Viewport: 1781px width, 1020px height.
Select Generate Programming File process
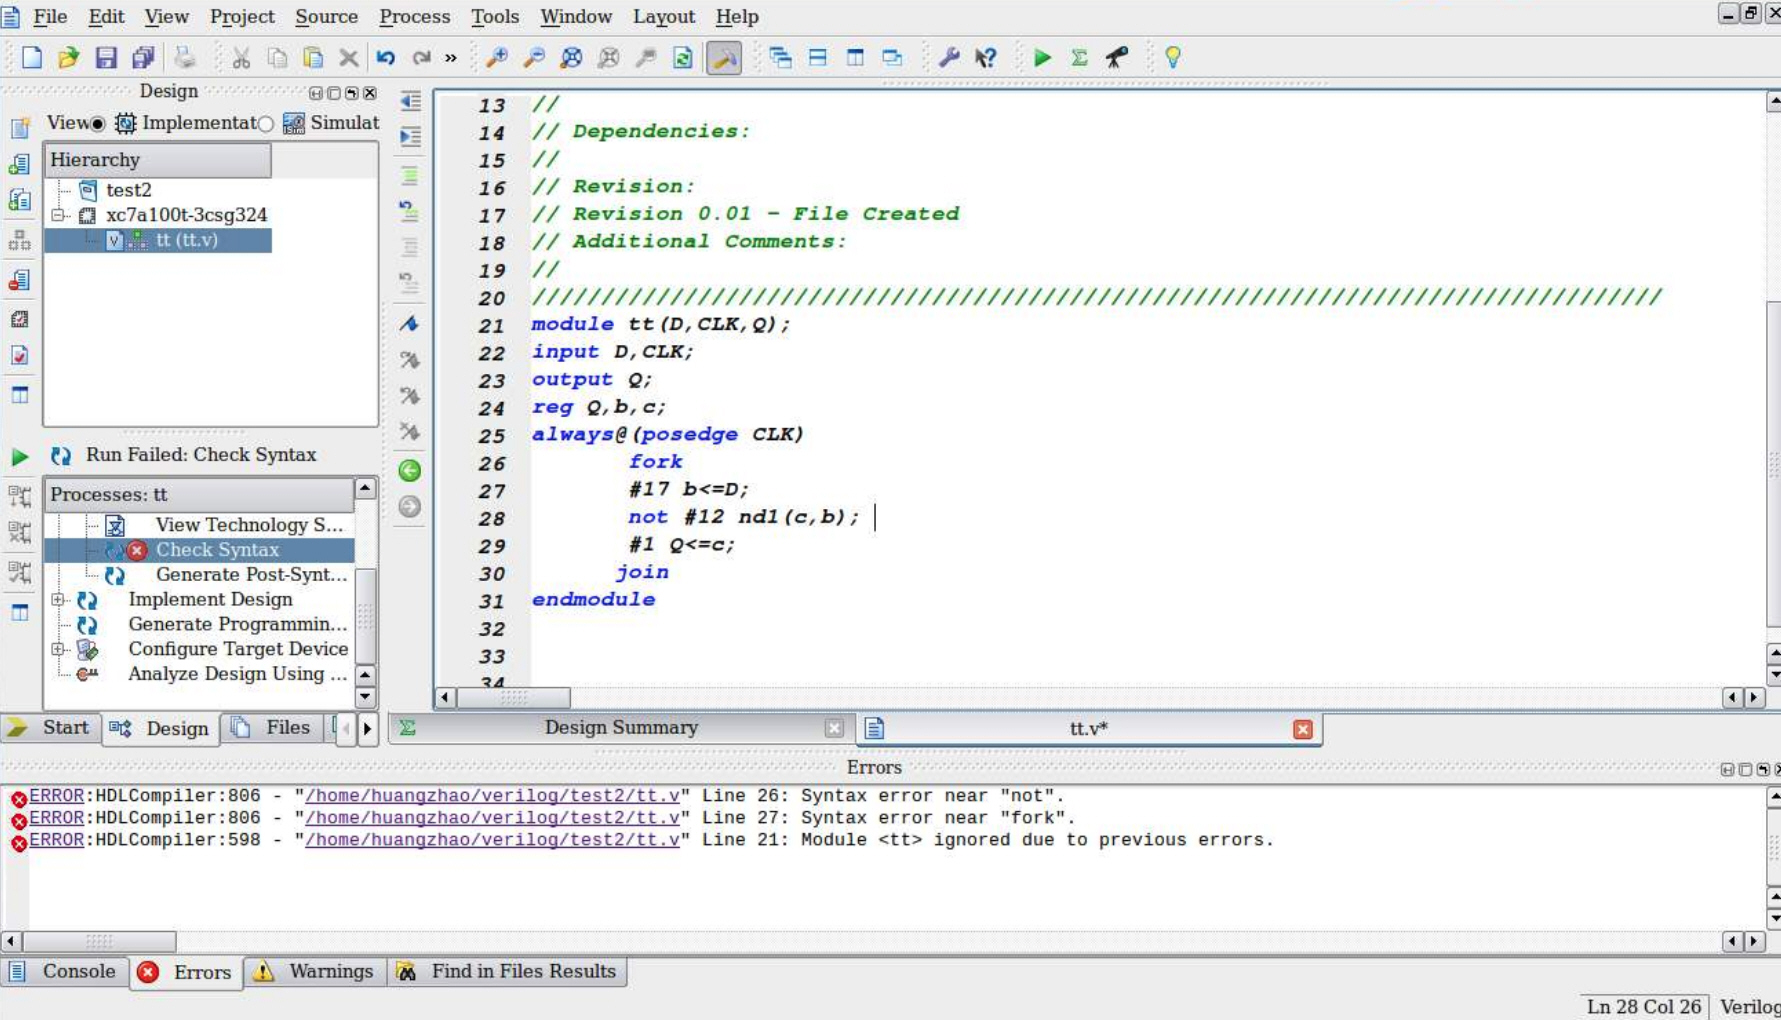(x=237, y=624)
